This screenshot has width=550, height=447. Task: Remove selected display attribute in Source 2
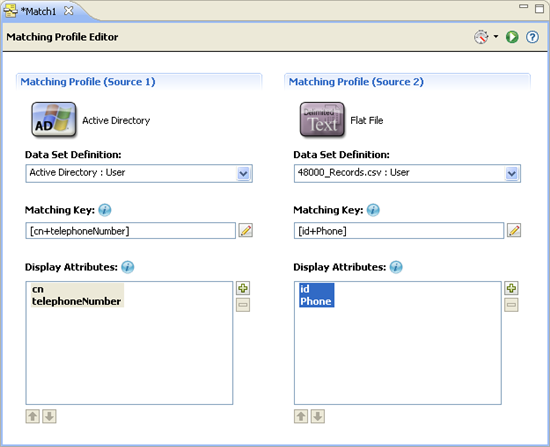click(x=511, y=305)
